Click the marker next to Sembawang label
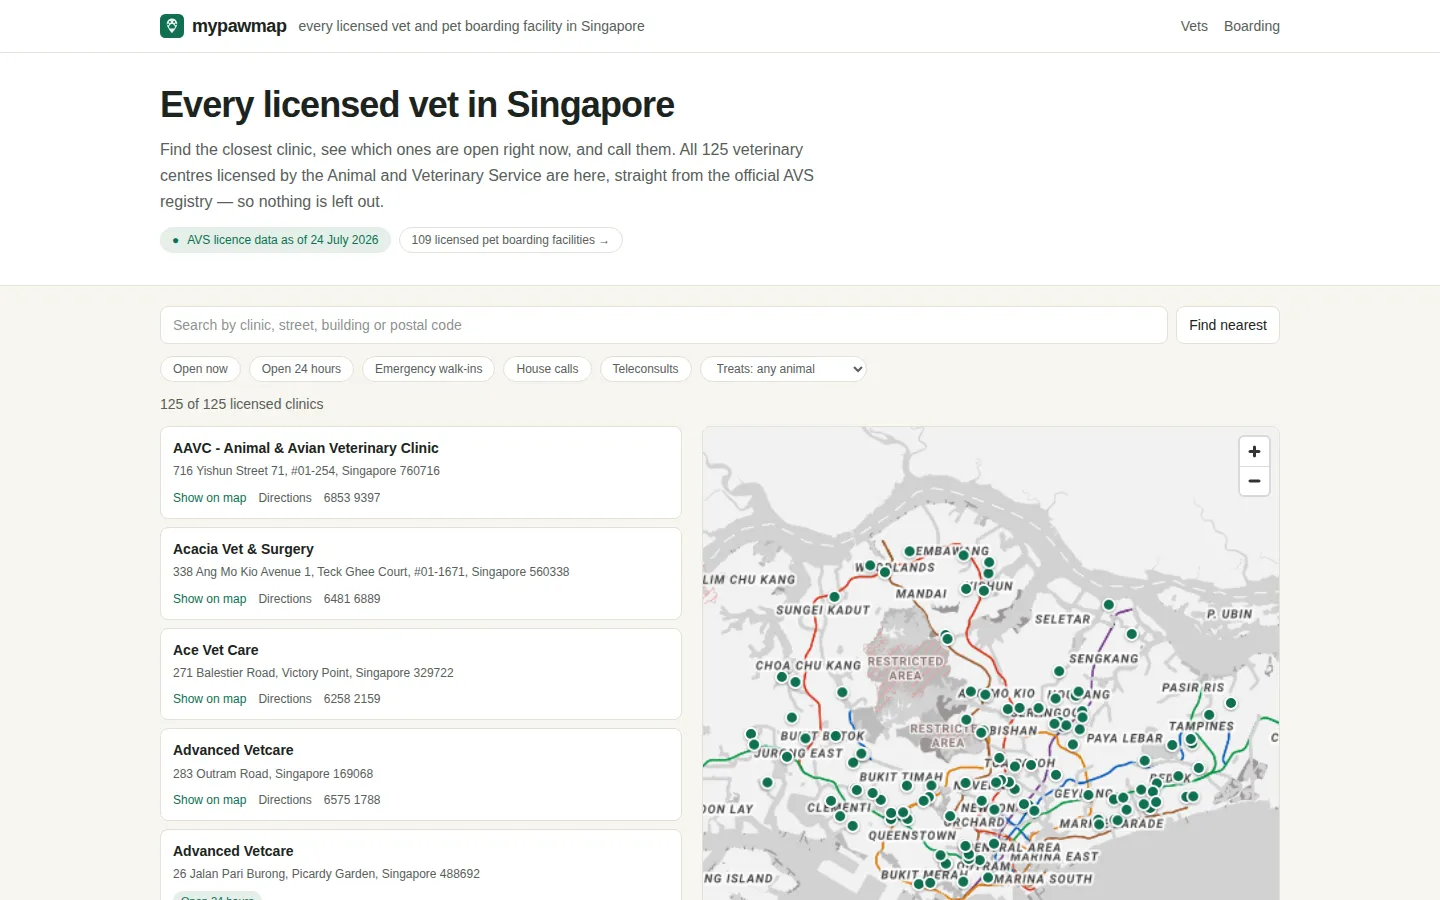 click(x=909, y=551)
